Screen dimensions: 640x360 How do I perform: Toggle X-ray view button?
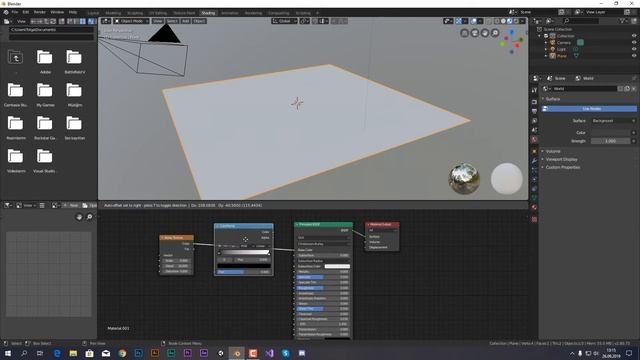(x=489, y=21)
